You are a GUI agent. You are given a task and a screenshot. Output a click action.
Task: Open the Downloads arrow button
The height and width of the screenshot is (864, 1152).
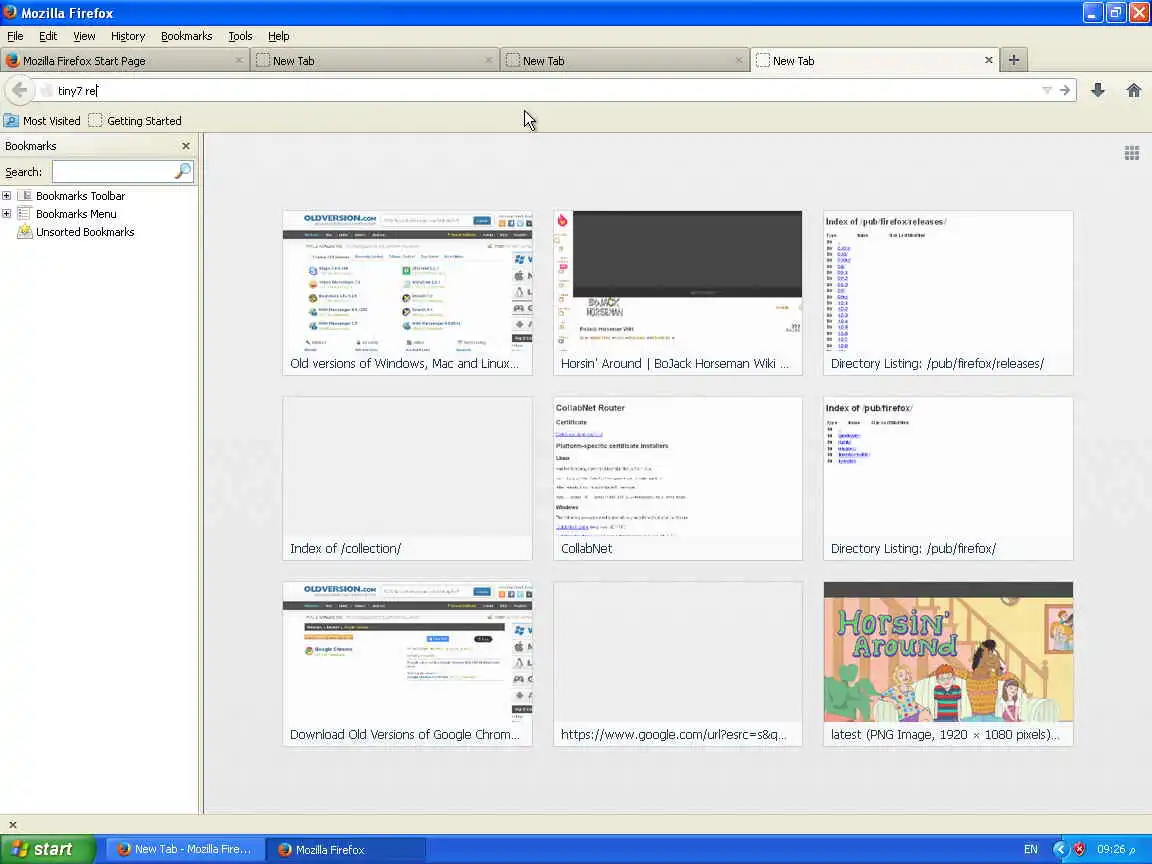pyautogui.click(x=1098, y=90)
